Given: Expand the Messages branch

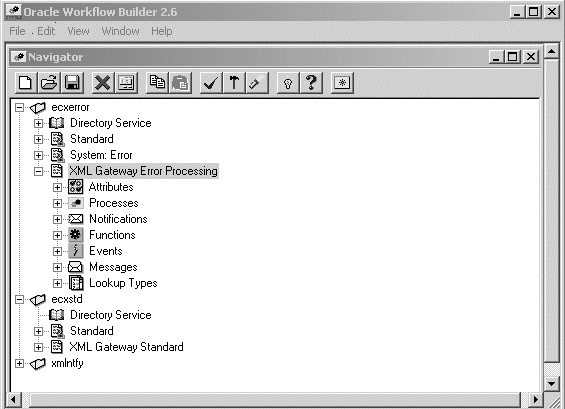Looking at the screenshot, I should point(57,267).
